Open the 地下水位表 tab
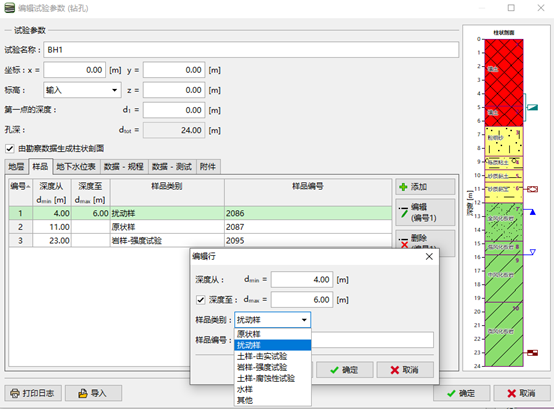 pos(76,167)
